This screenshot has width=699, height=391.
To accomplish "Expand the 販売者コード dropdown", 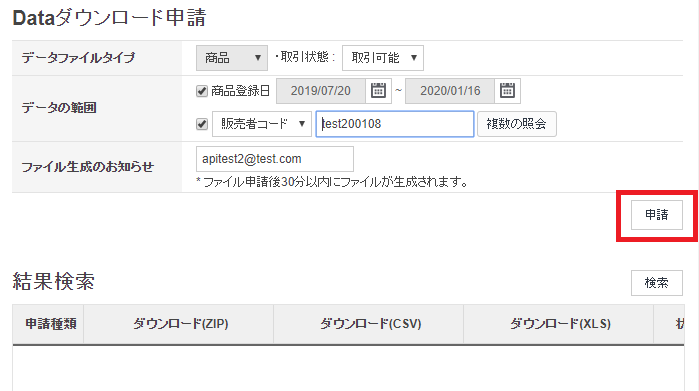I will [x=262, y=123].
